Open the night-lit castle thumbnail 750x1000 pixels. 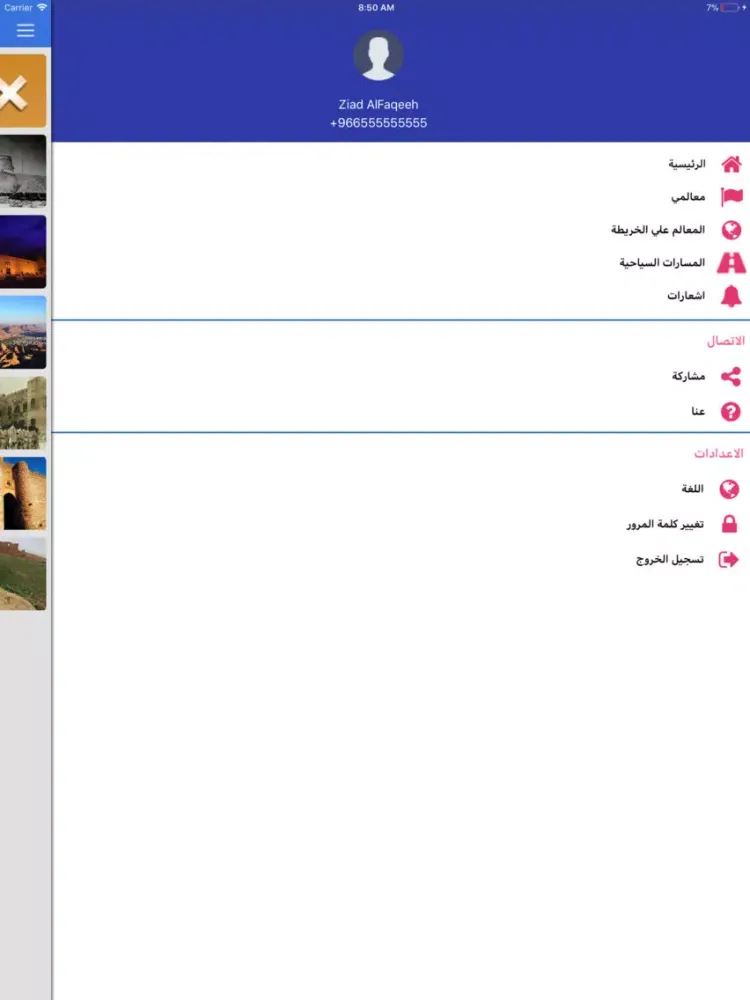[23, 251]
